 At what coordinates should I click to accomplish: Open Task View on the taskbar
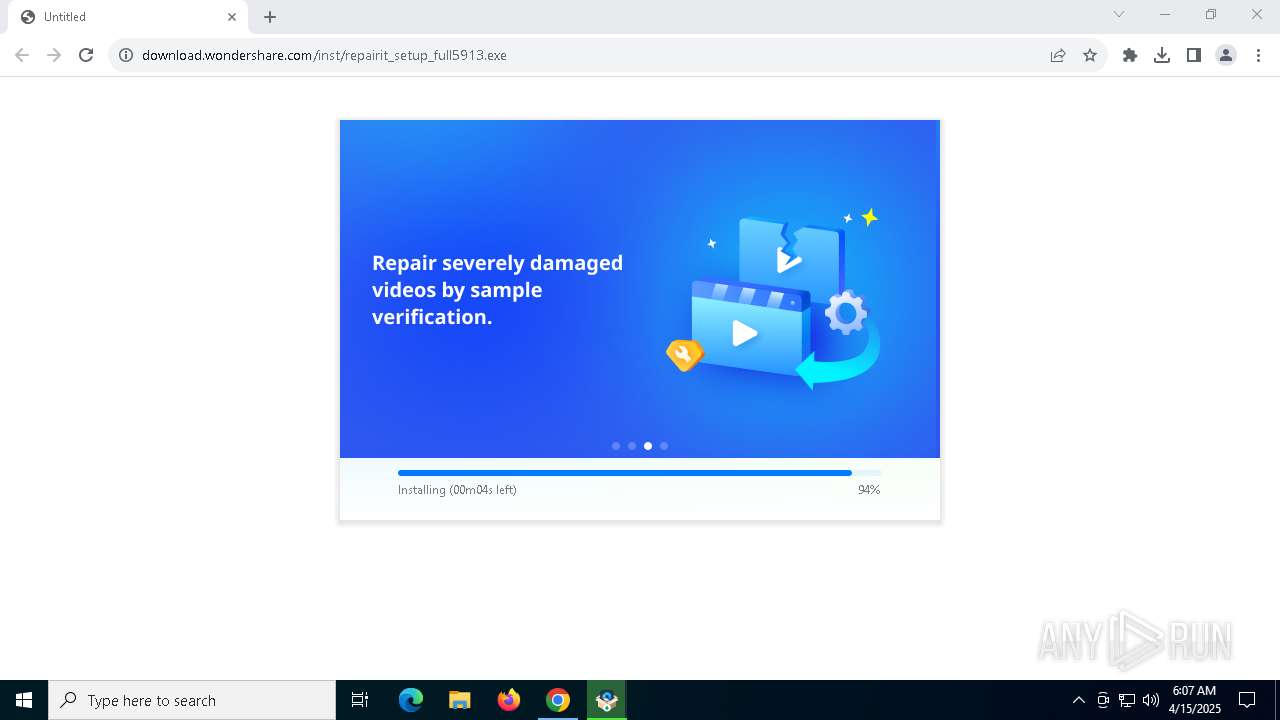(x=360, y=700)
